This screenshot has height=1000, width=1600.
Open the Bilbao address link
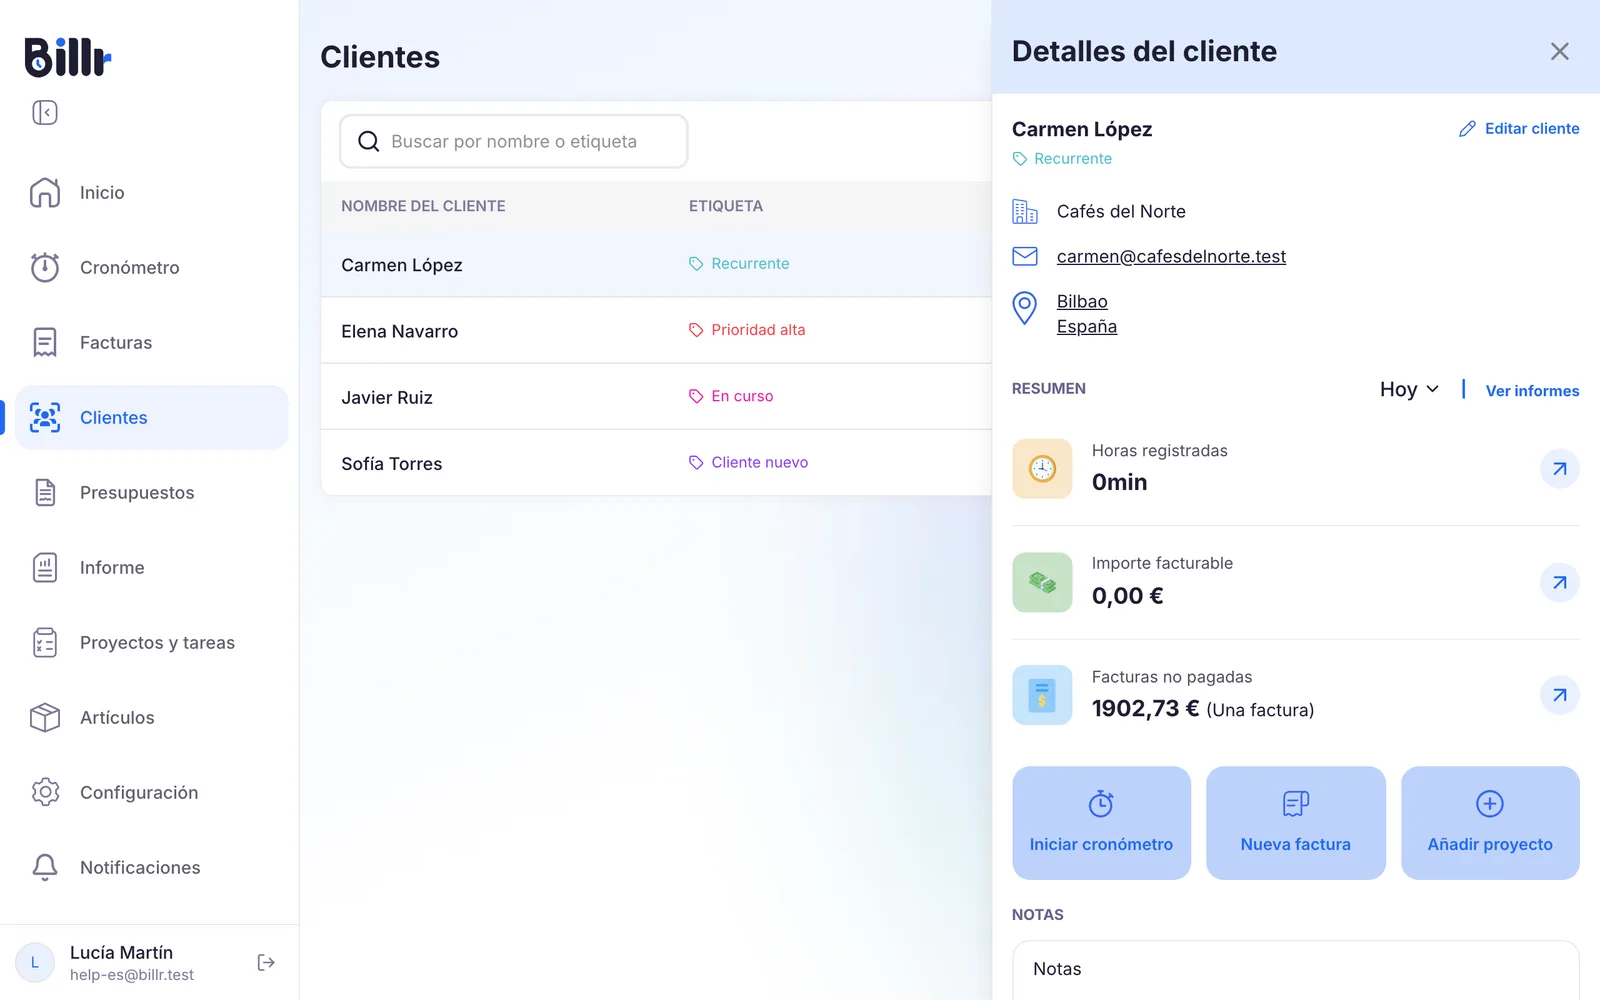[1082, 301]
